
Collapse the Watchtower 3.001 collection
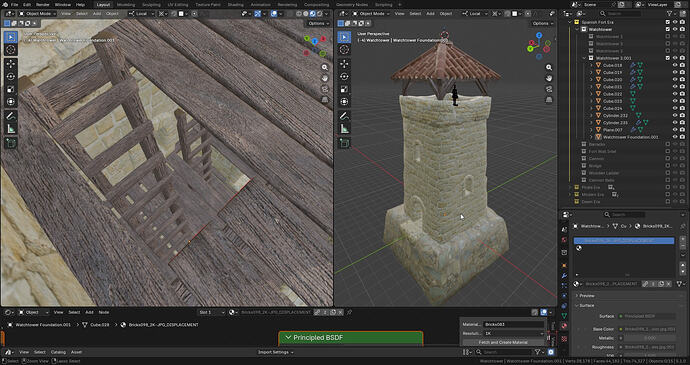pyautogui.click(x=584, y=58)
